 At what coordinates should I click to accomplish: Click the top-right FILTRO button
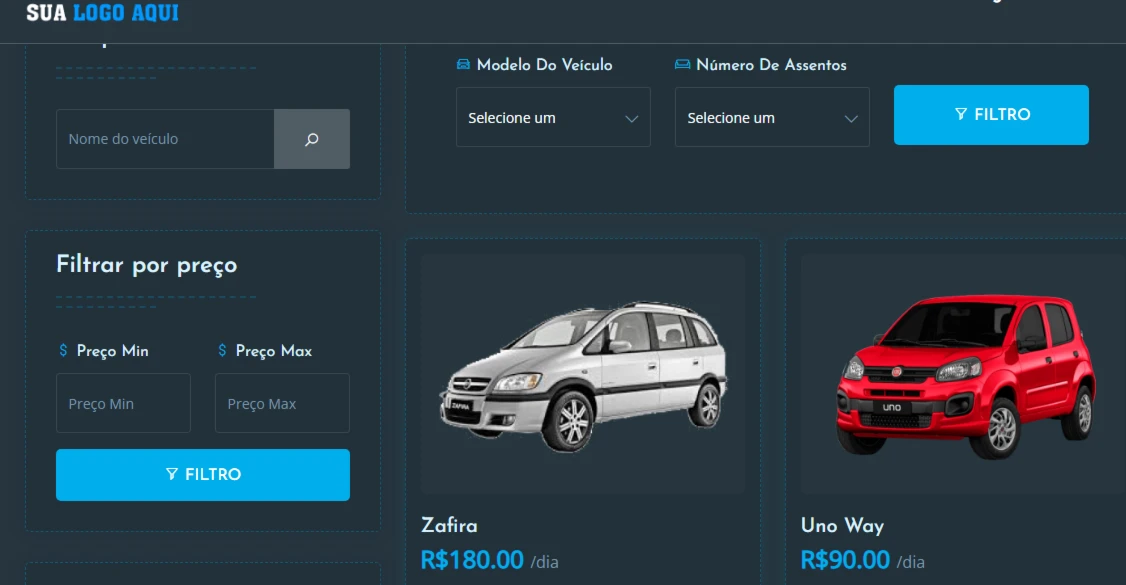[x=991, y=115]
